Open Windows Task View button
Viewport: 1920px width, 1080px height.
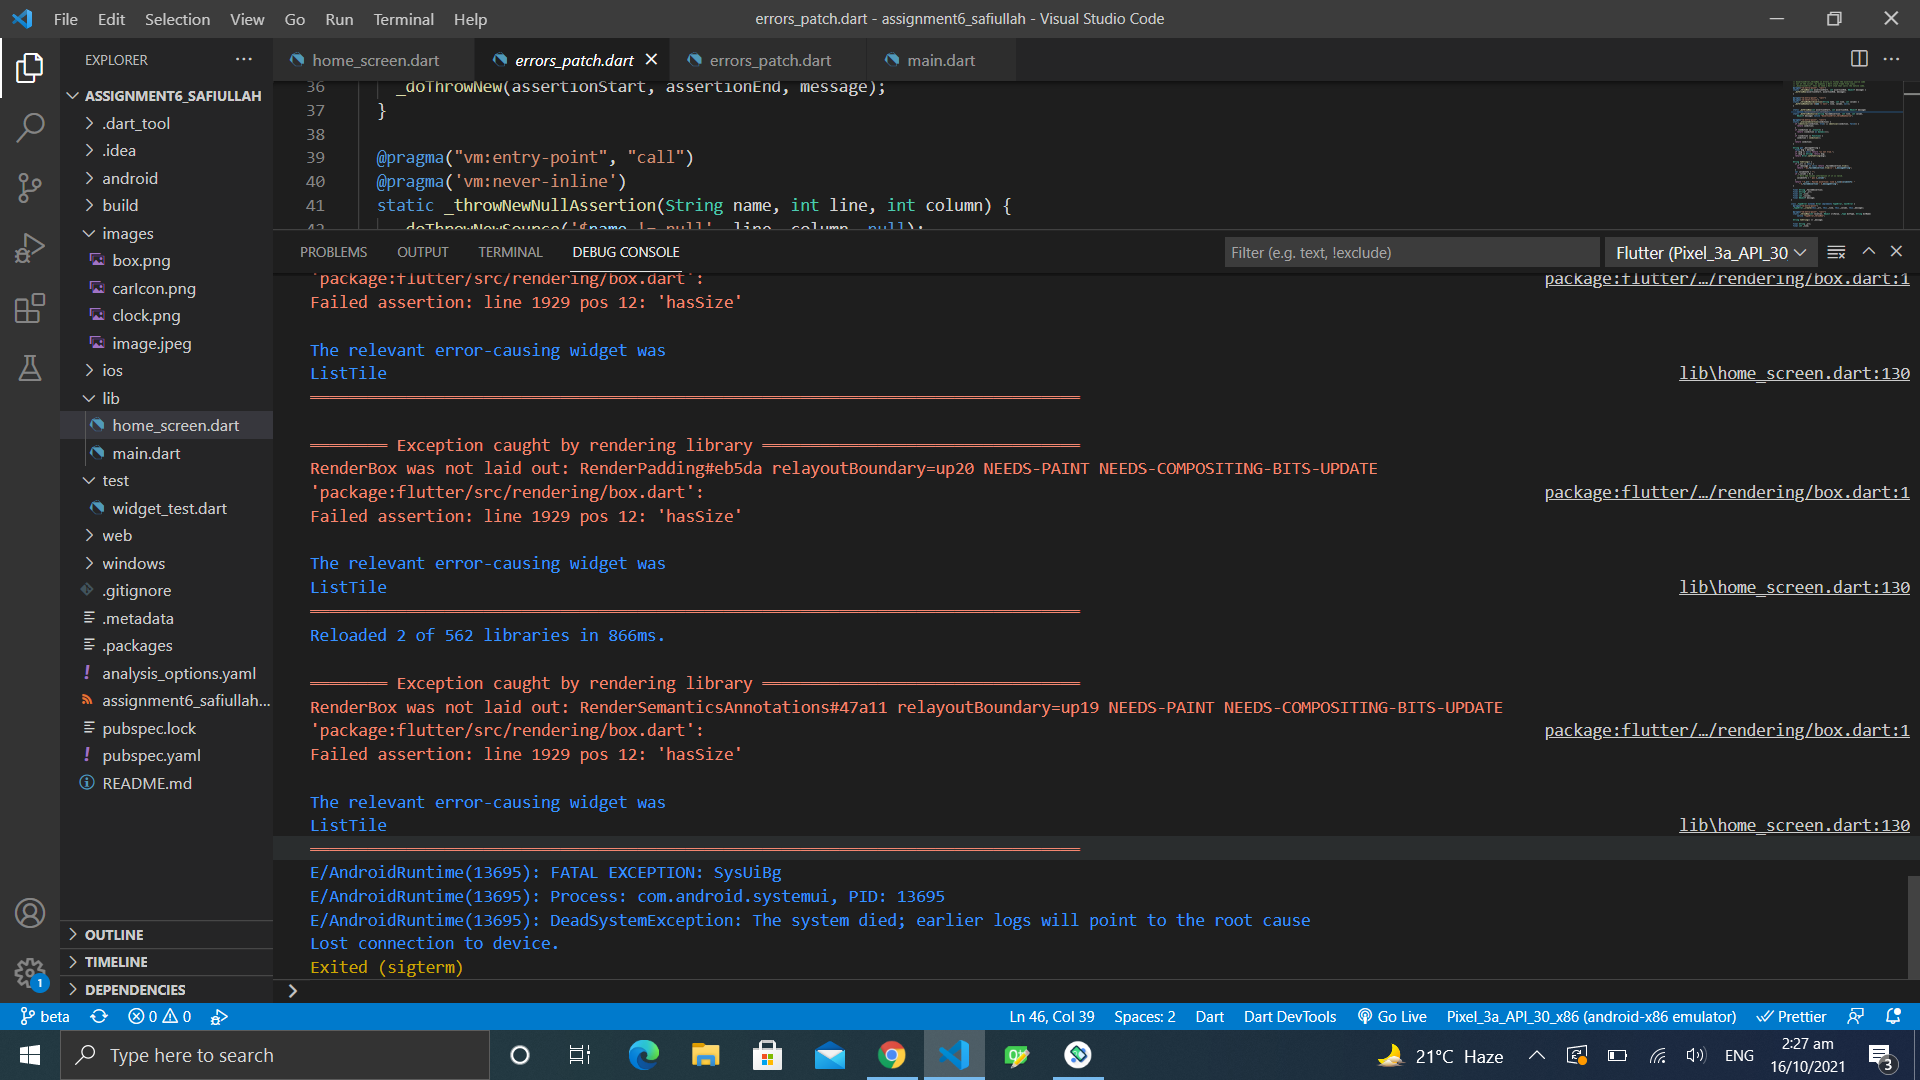580,1055
